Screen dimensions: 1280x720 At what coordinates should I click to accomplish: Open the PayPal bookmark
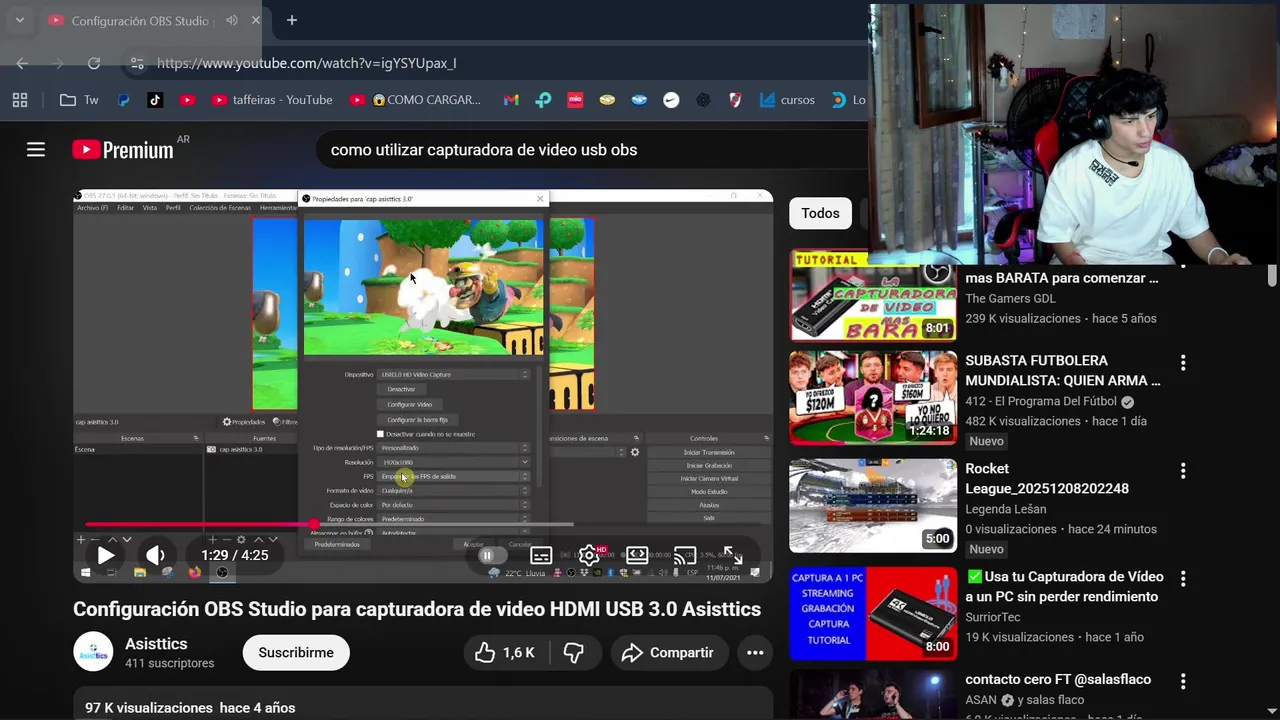click(x=124, y=100)
